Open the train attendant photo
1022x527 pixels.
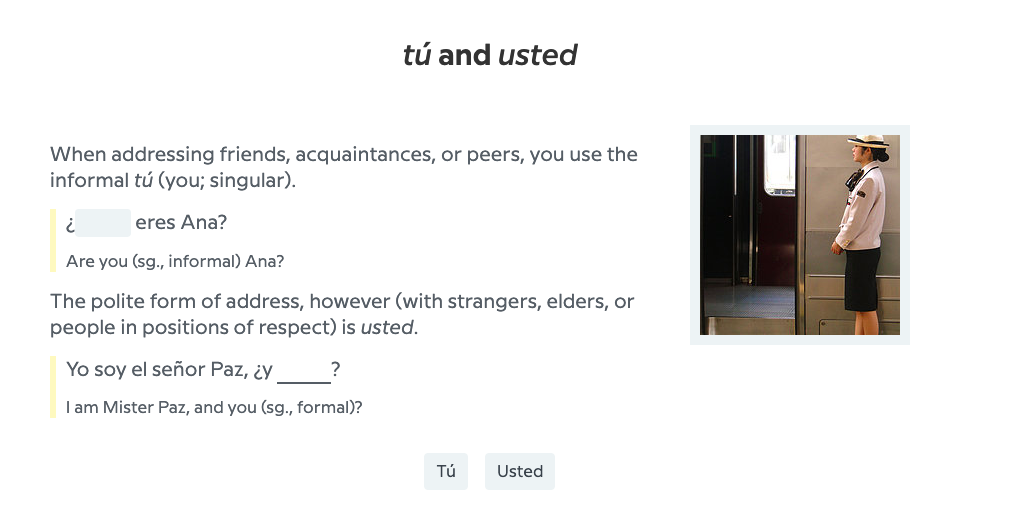click(x=800, y=235)
